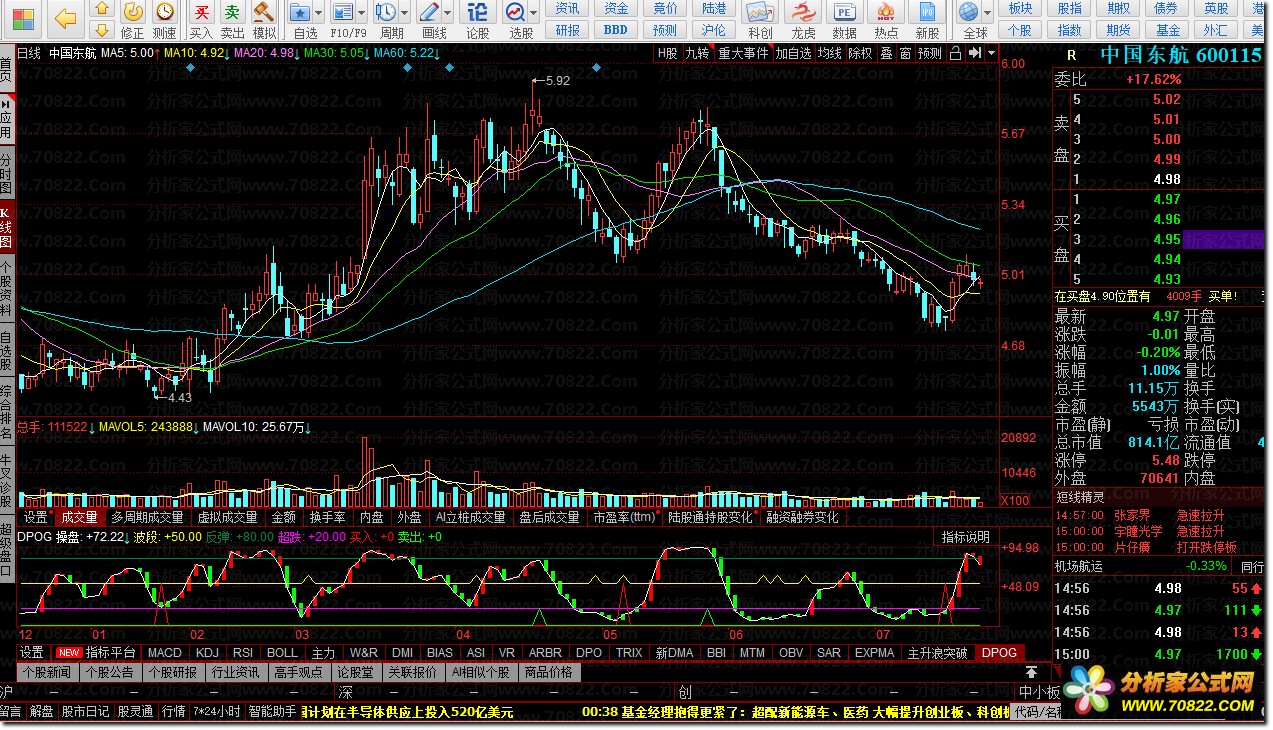Viewport: 1273px width, 730px height.
Task: Expand the 自选 dropdown arrow
Action: pyautogui.click(x=317, y=12)
